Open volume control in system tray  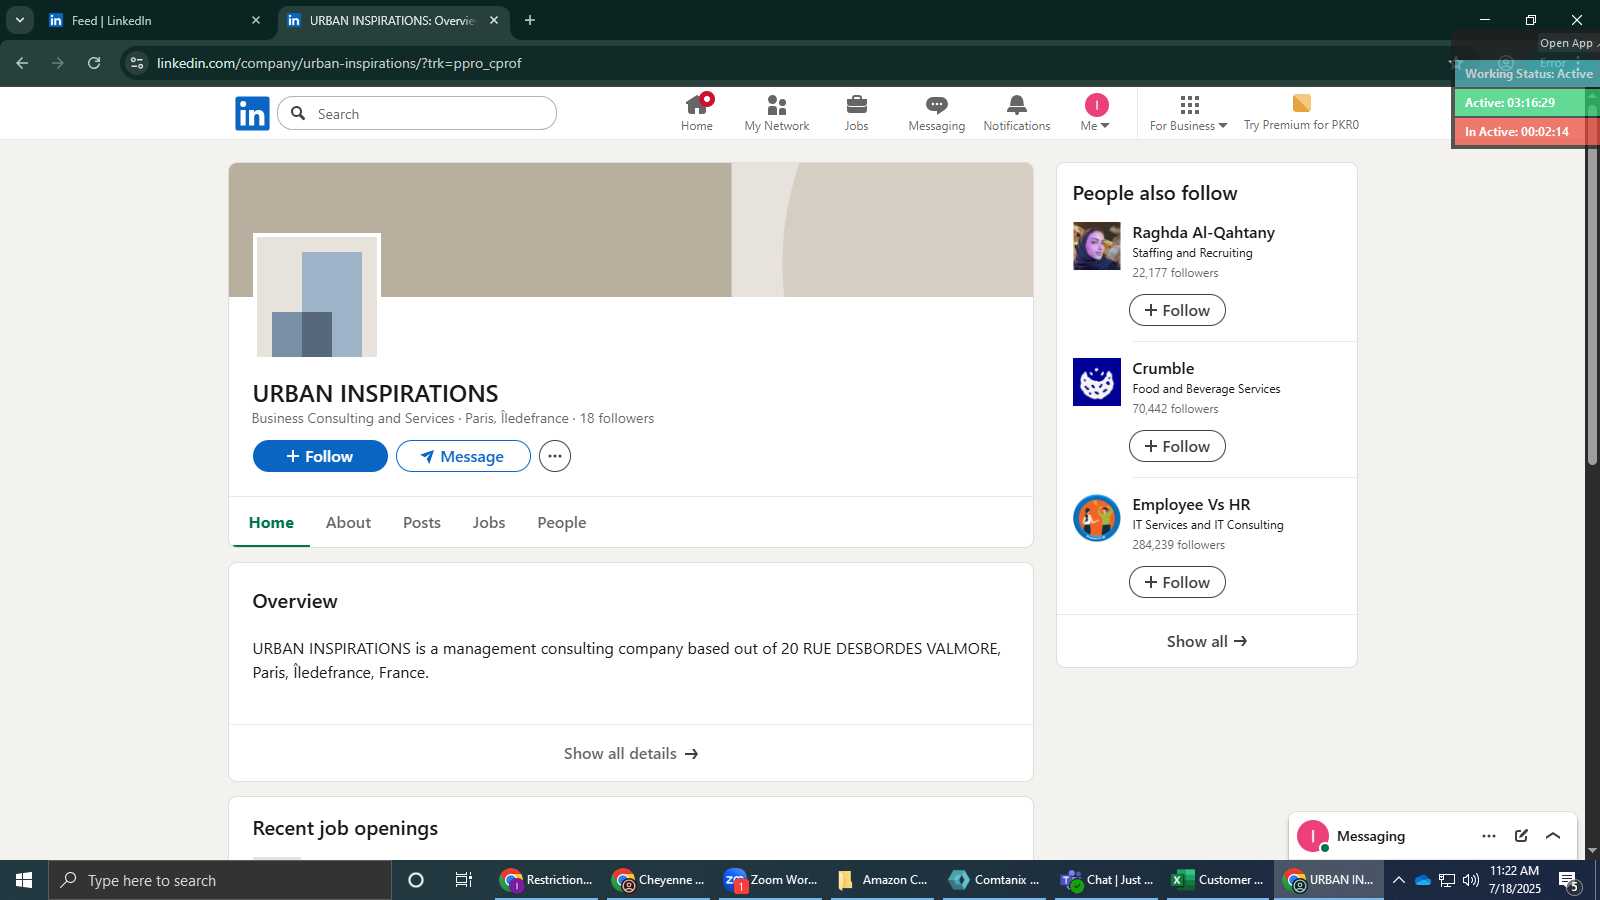point(1470,880)
